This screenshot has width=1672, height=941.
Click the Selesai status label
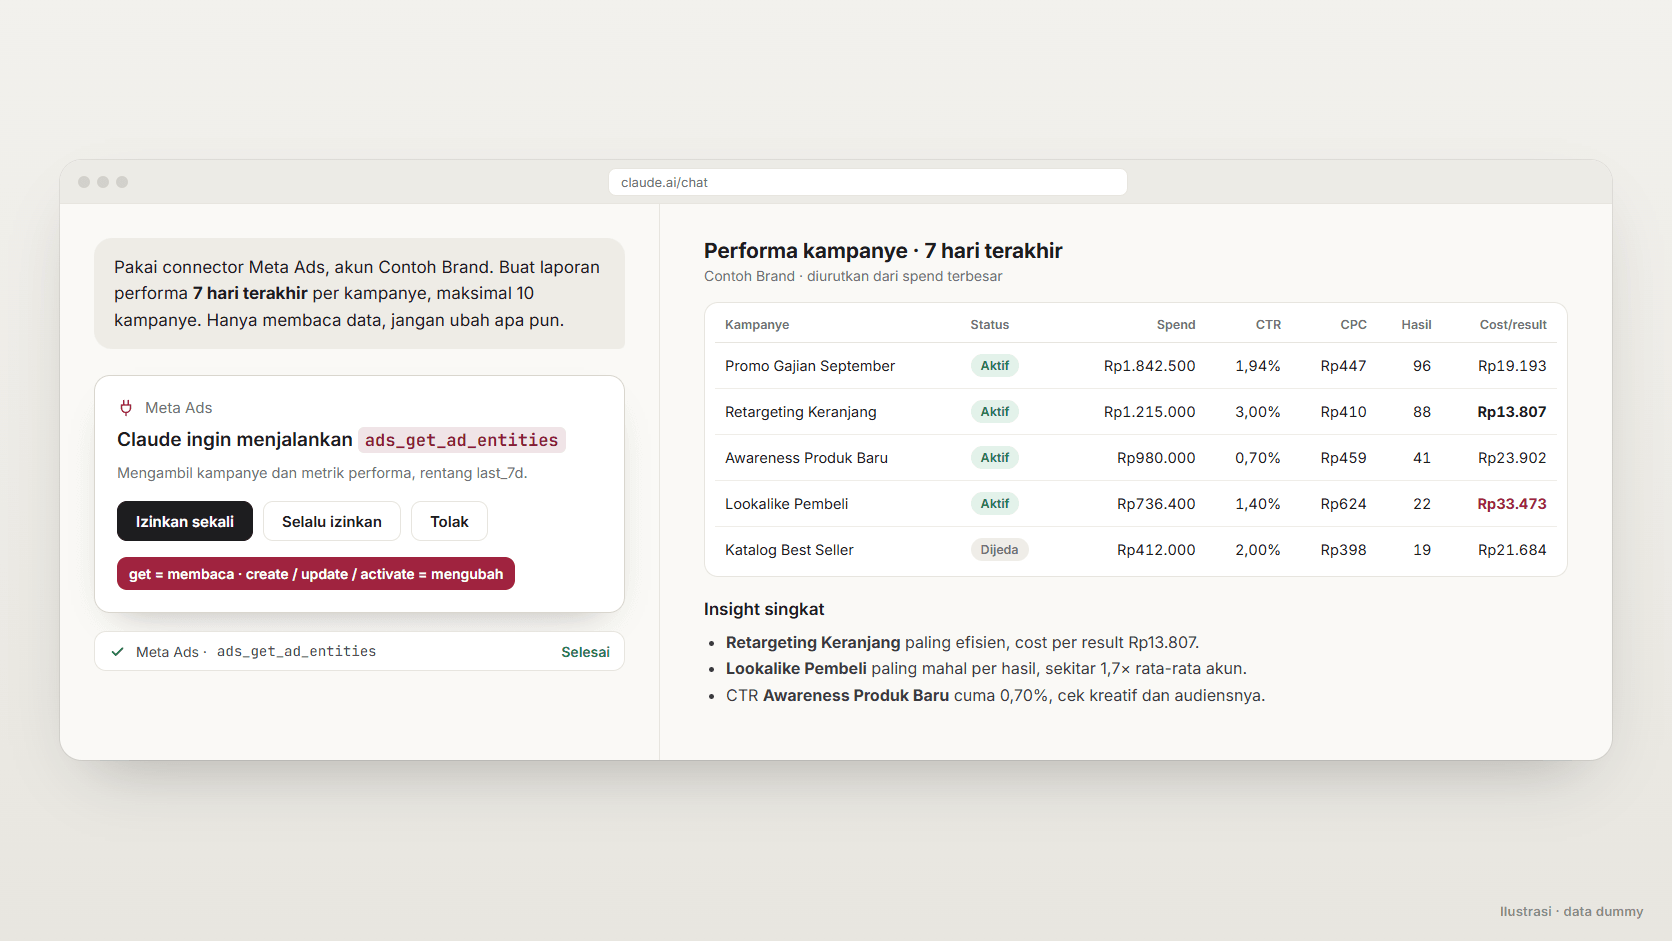click(x=585, y=652)
